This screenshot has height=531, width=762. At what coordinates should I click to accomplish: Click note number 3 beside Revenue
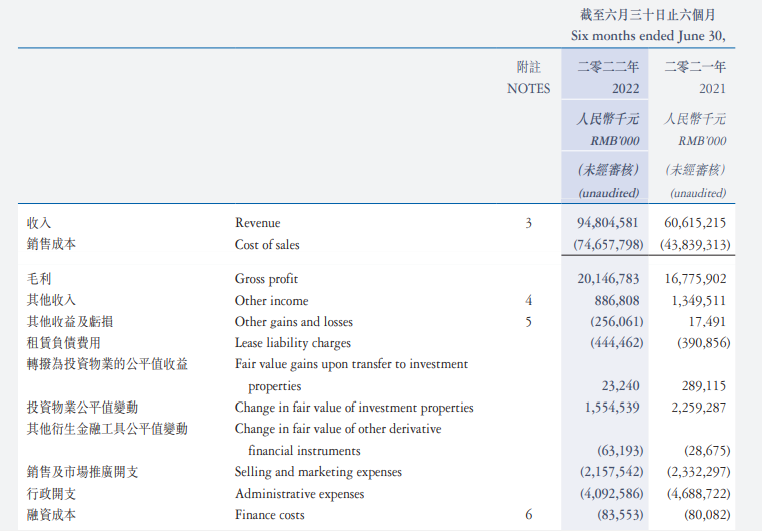(x=529, y=223)
